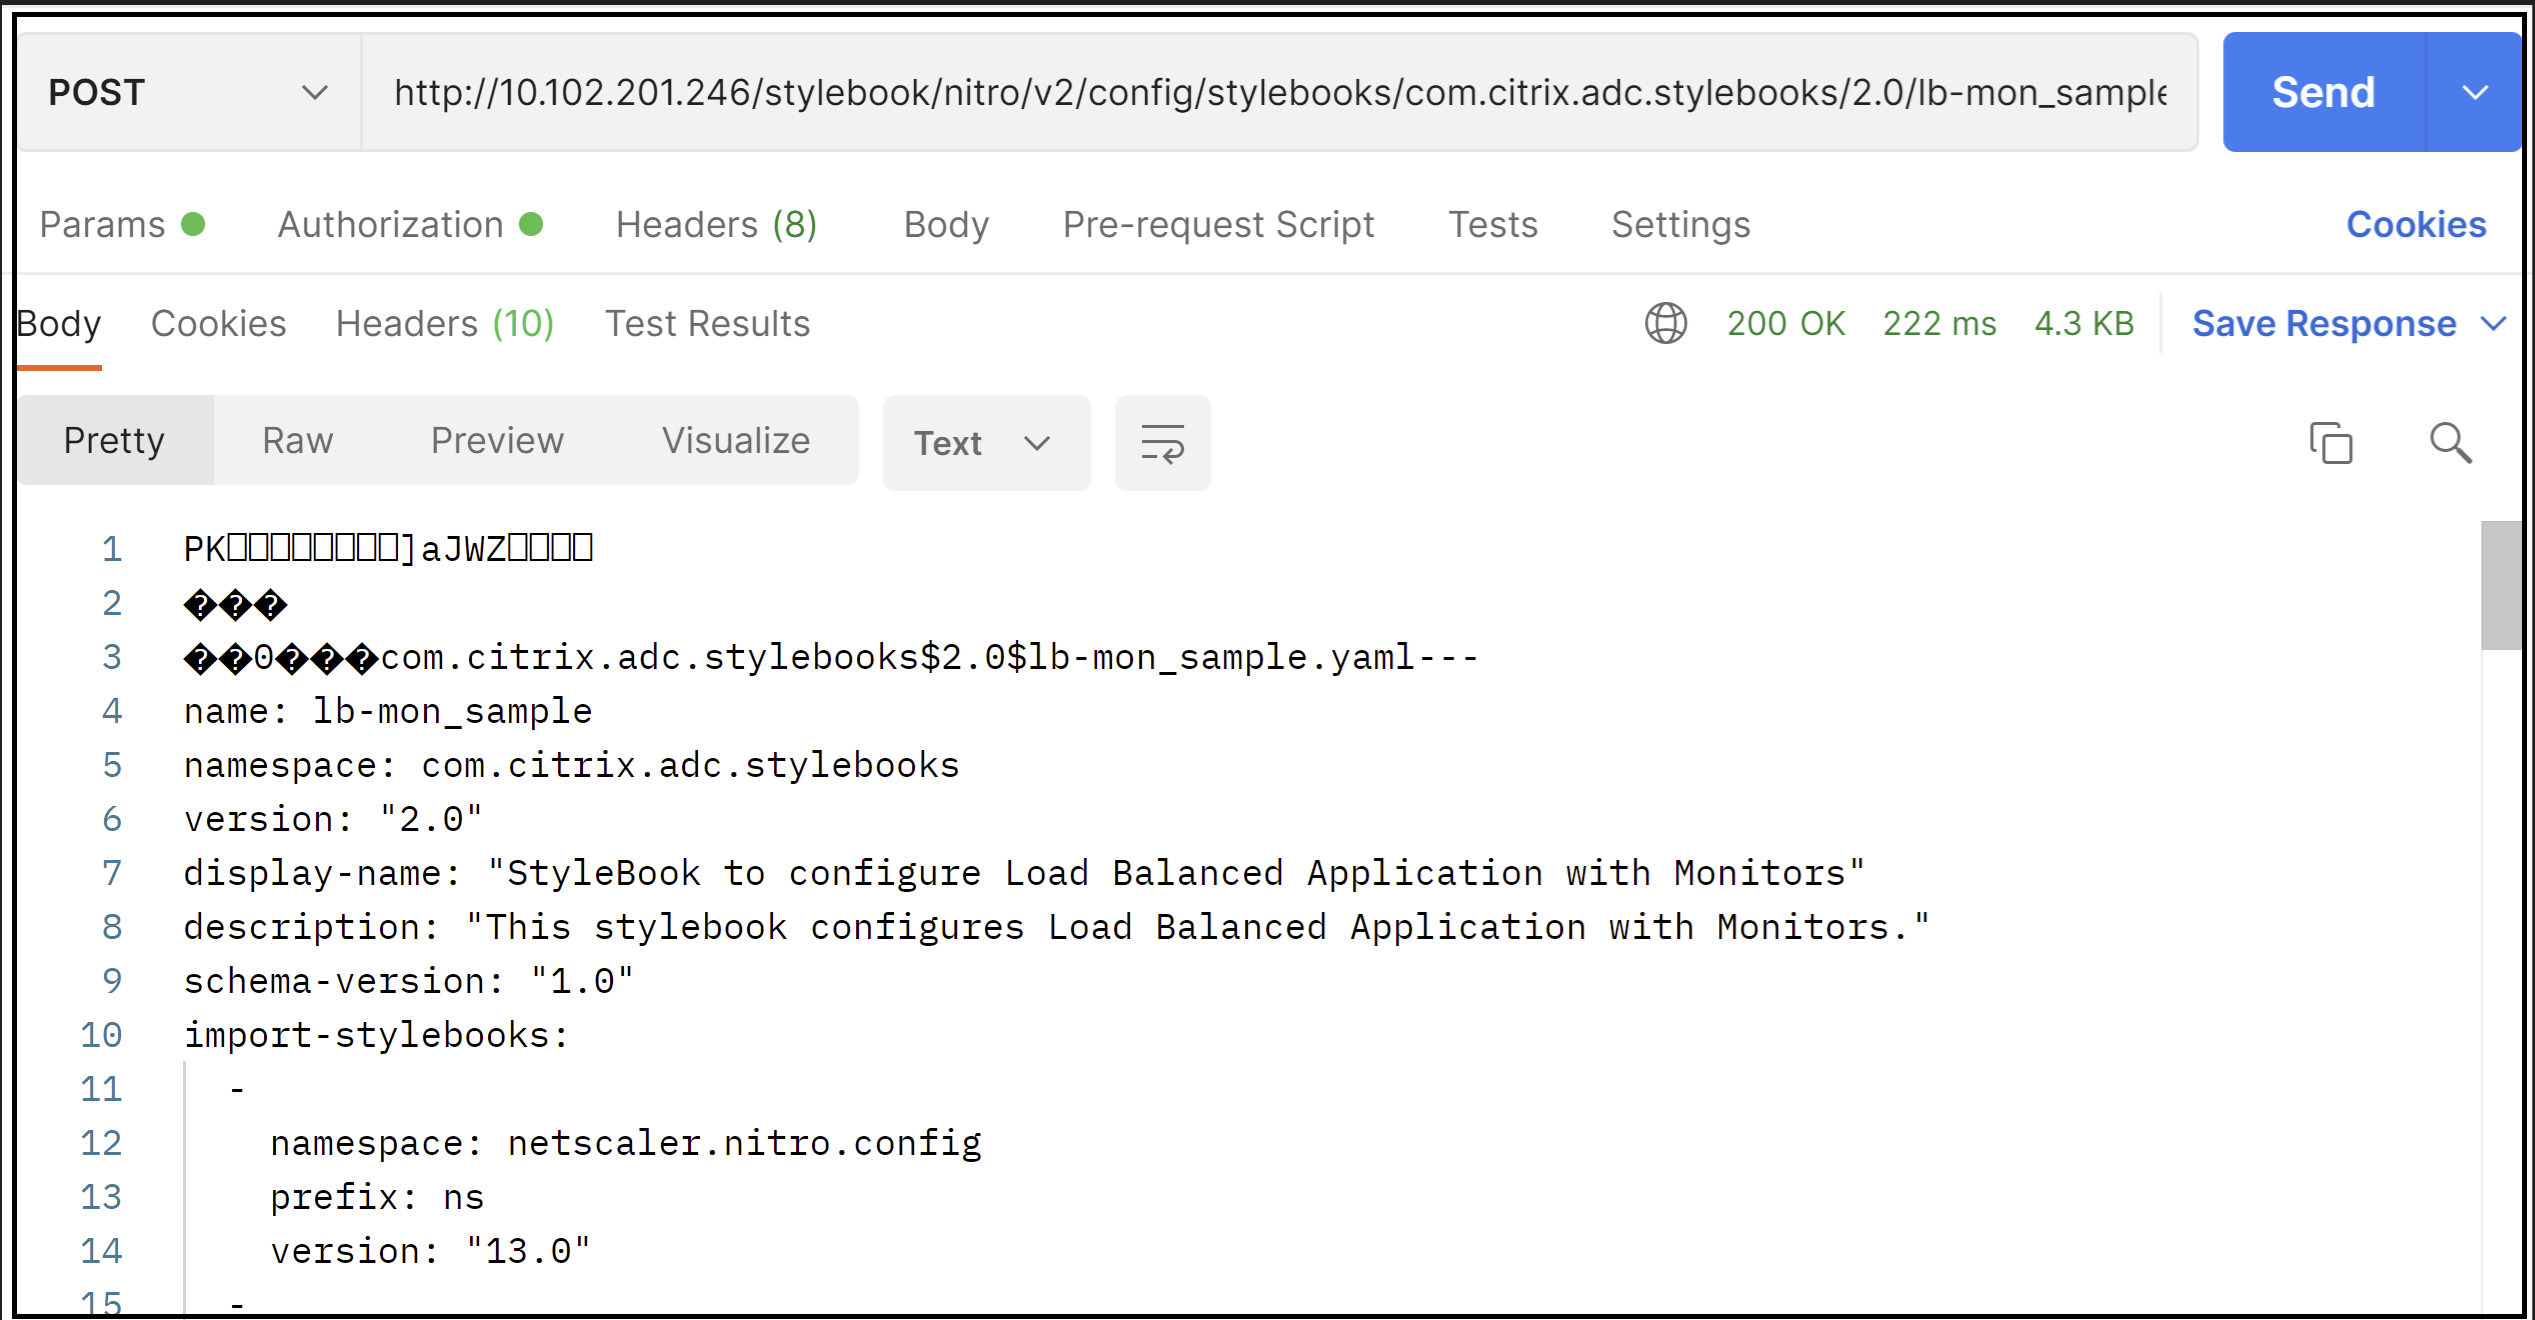Open the response Headers (10) tab
The image size is (2535, 1320).
445,323
